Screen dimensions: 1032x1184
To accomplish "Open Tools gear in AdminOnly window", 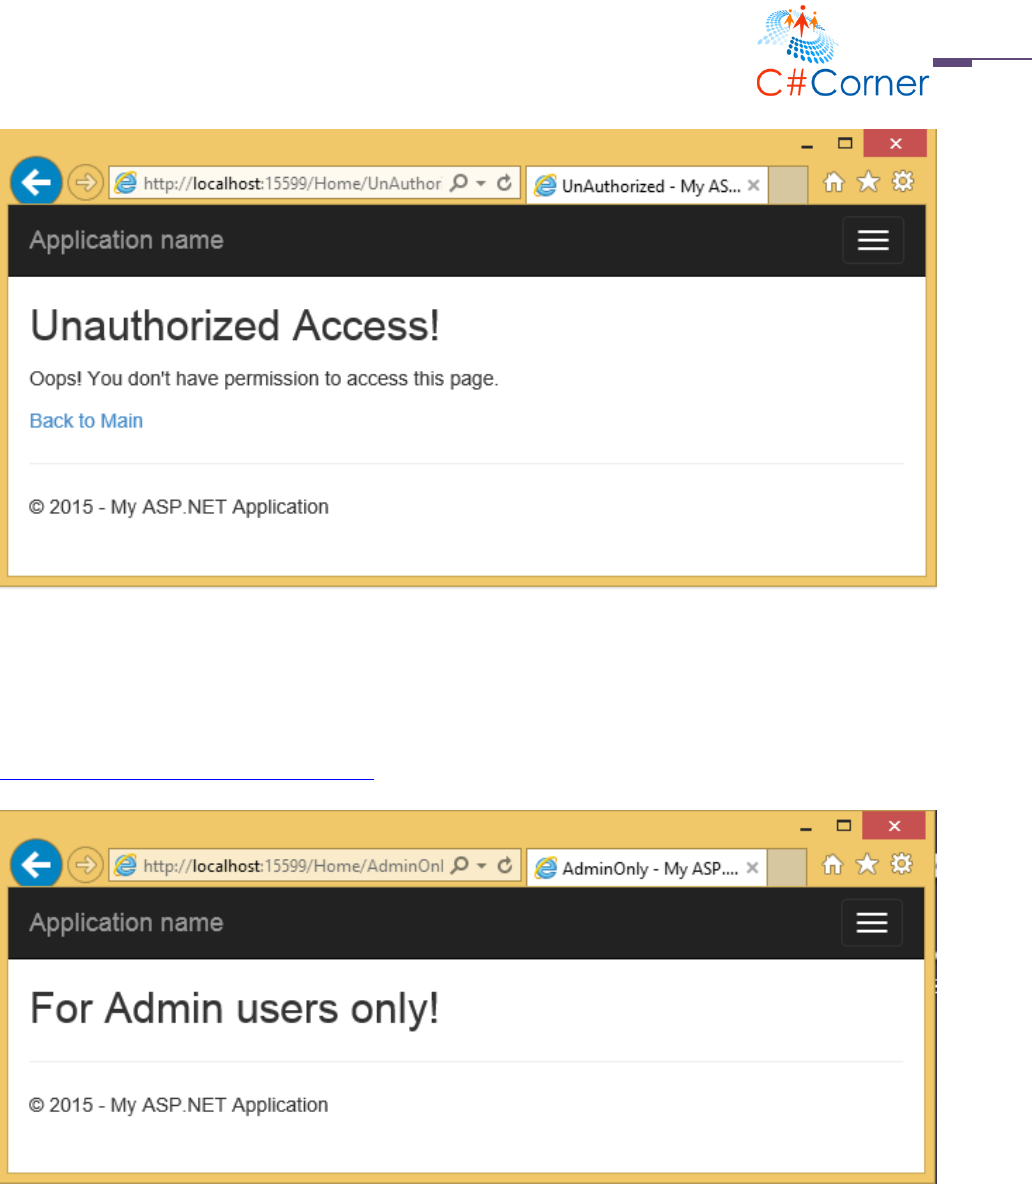I will click(902, 864).
